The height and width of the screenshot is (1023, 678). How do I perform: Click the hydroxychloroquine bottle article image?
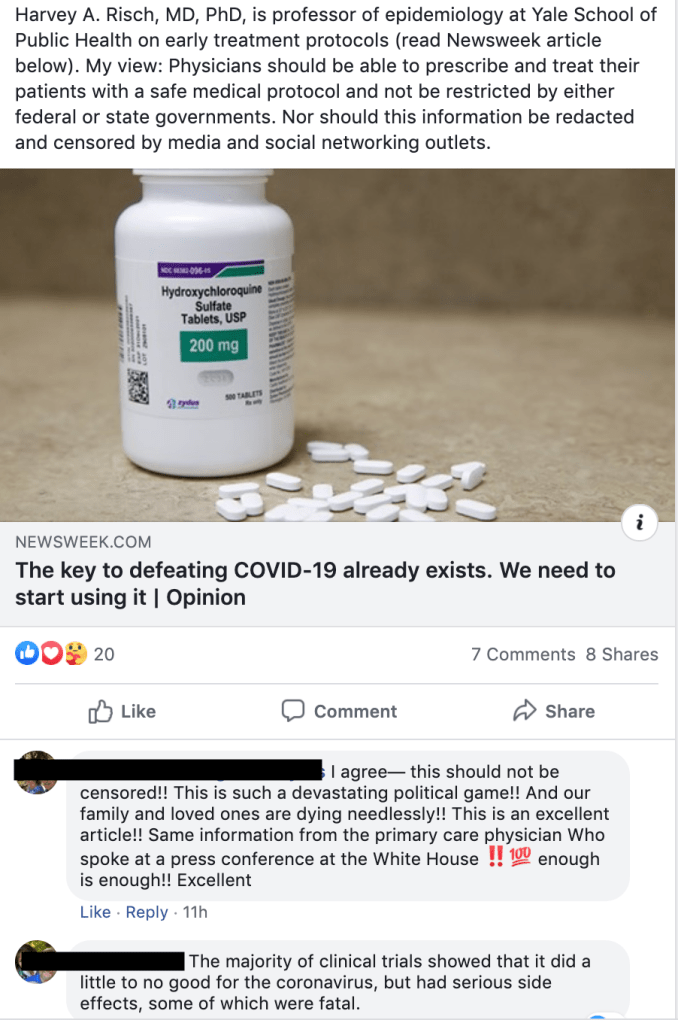coord(337,345)
